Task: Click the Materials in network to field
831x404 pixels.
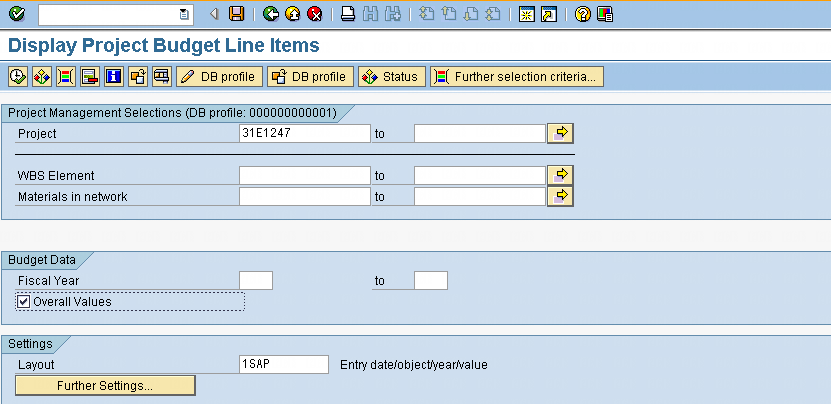Action: pyautogui.click(x=480, y=197)
